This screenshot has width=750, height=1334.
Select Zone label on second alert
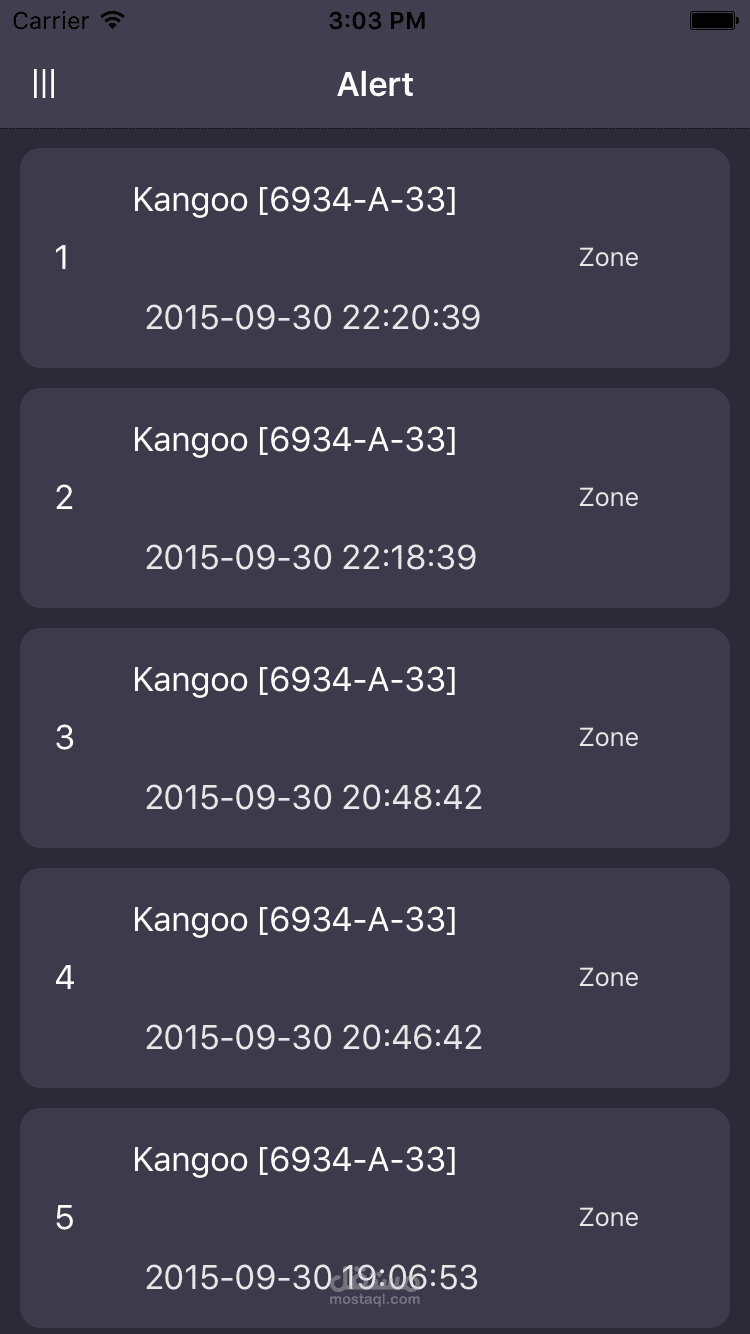coord(608,498)
